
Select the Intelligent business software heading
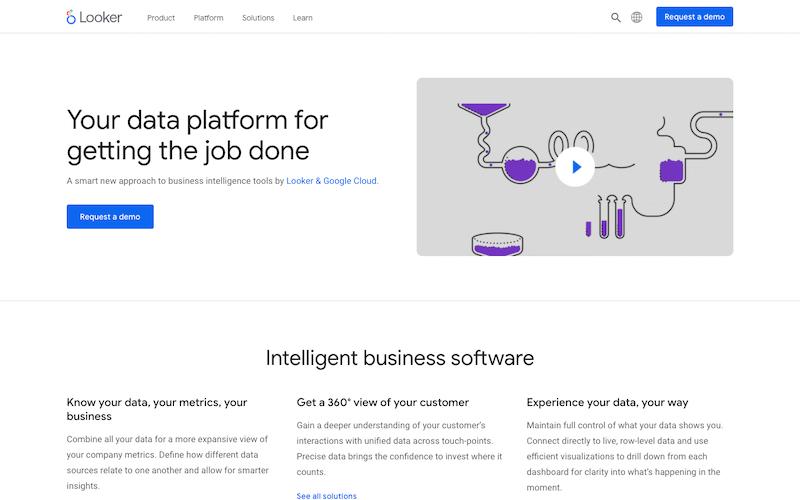coord(400,359)
